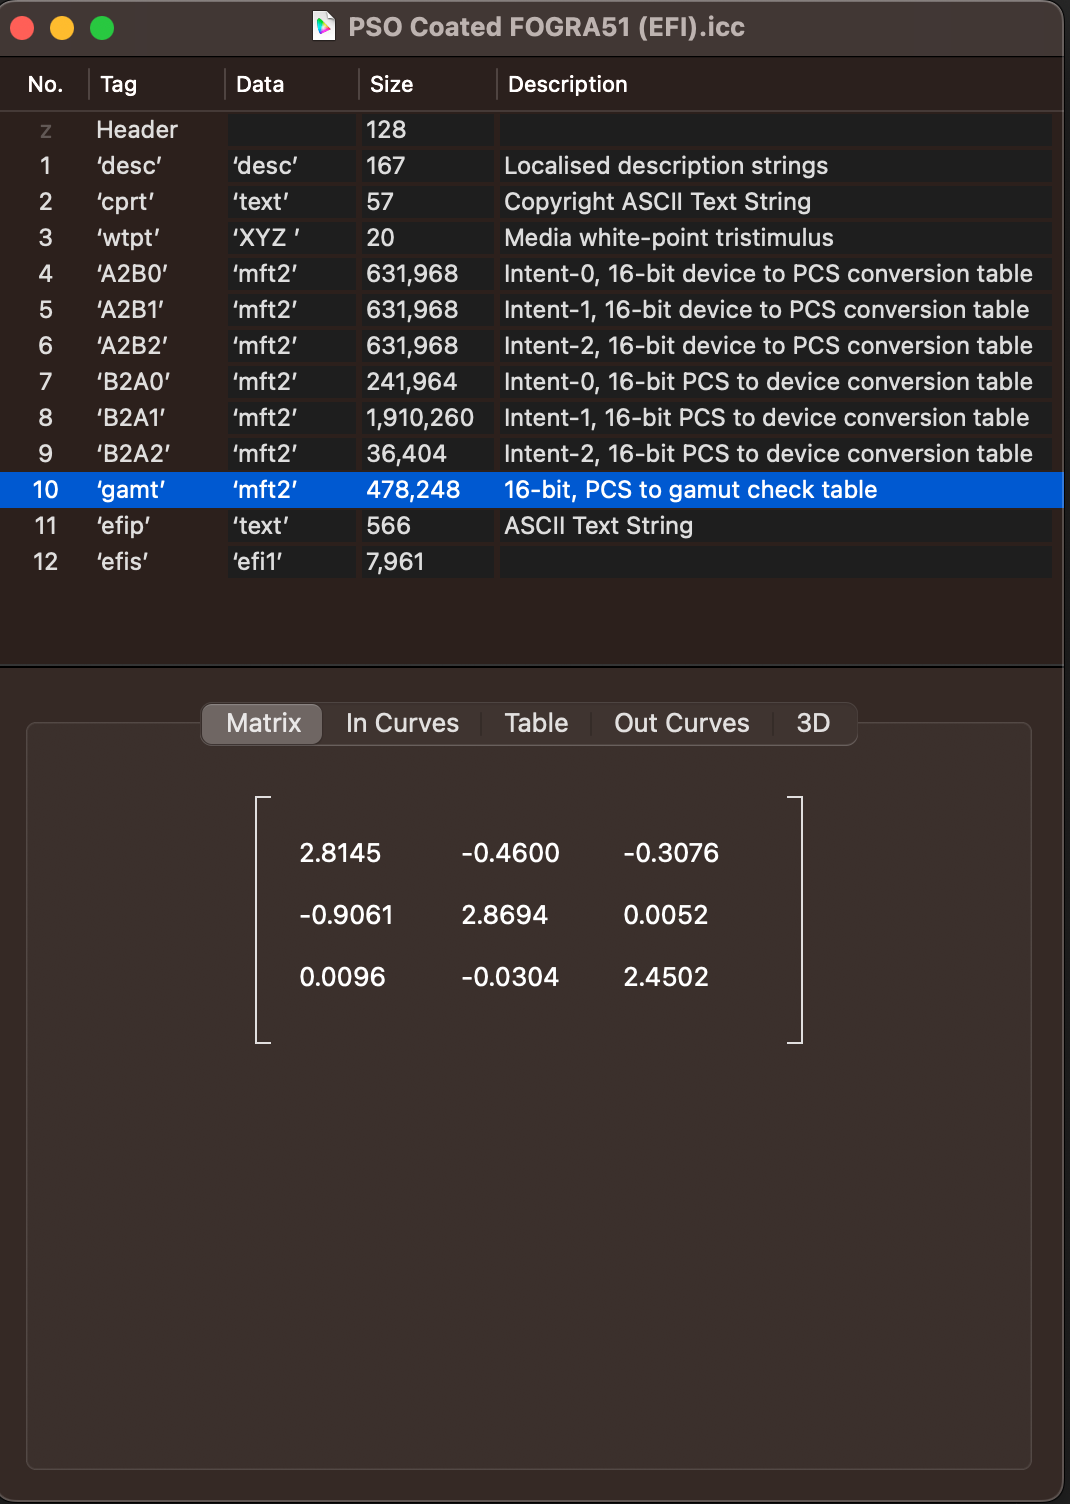
Task: Select the 'B2A1' conversion table row
Action: pyautogui.click(x=400, y=417)
